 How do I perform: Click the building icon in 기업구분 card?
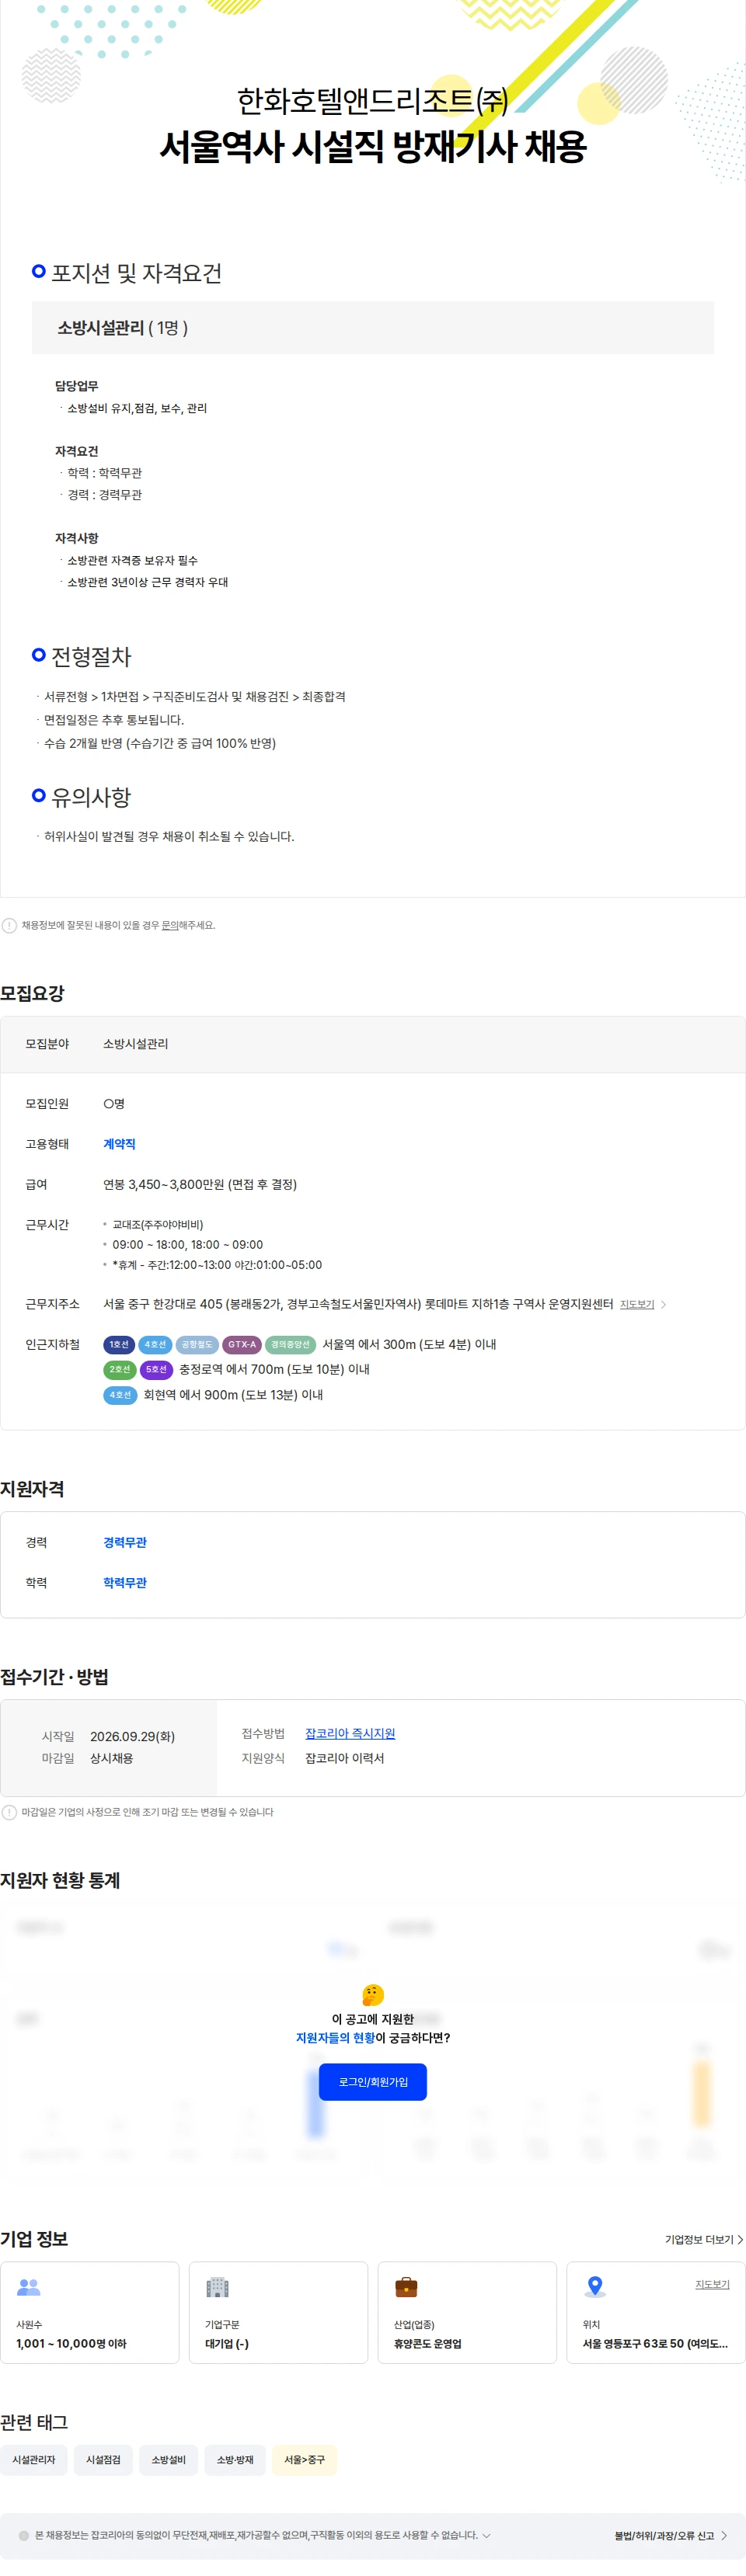click(217, 2287)
